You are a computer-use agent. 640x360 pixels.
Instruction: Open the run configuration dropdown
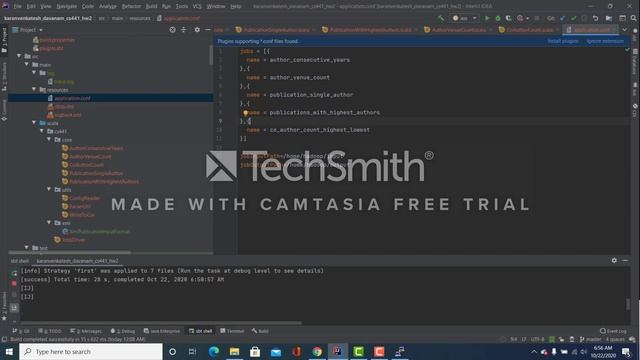click(464, 18)
